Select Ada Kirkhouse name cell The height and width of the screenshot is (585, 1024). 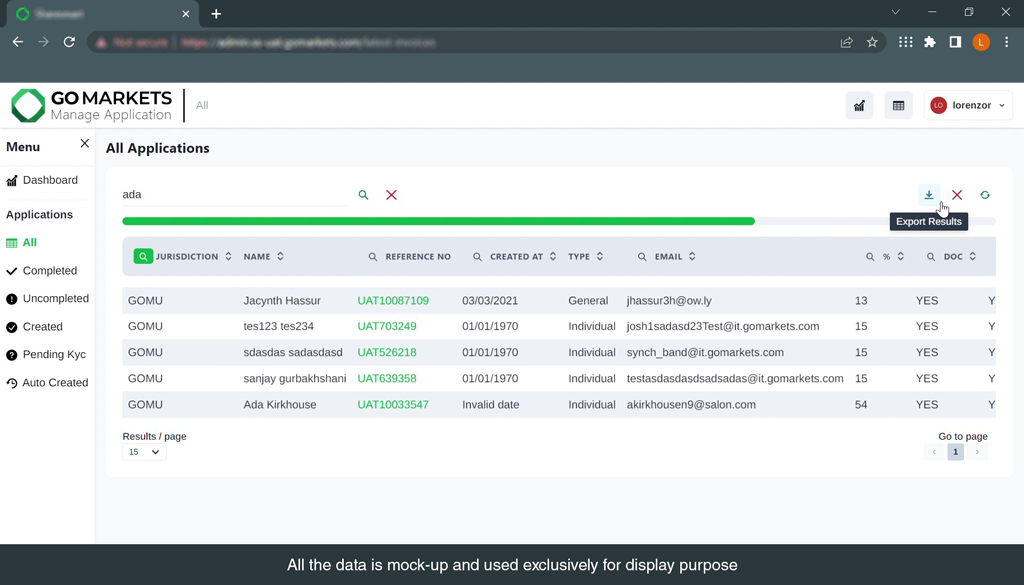point(280,404)
